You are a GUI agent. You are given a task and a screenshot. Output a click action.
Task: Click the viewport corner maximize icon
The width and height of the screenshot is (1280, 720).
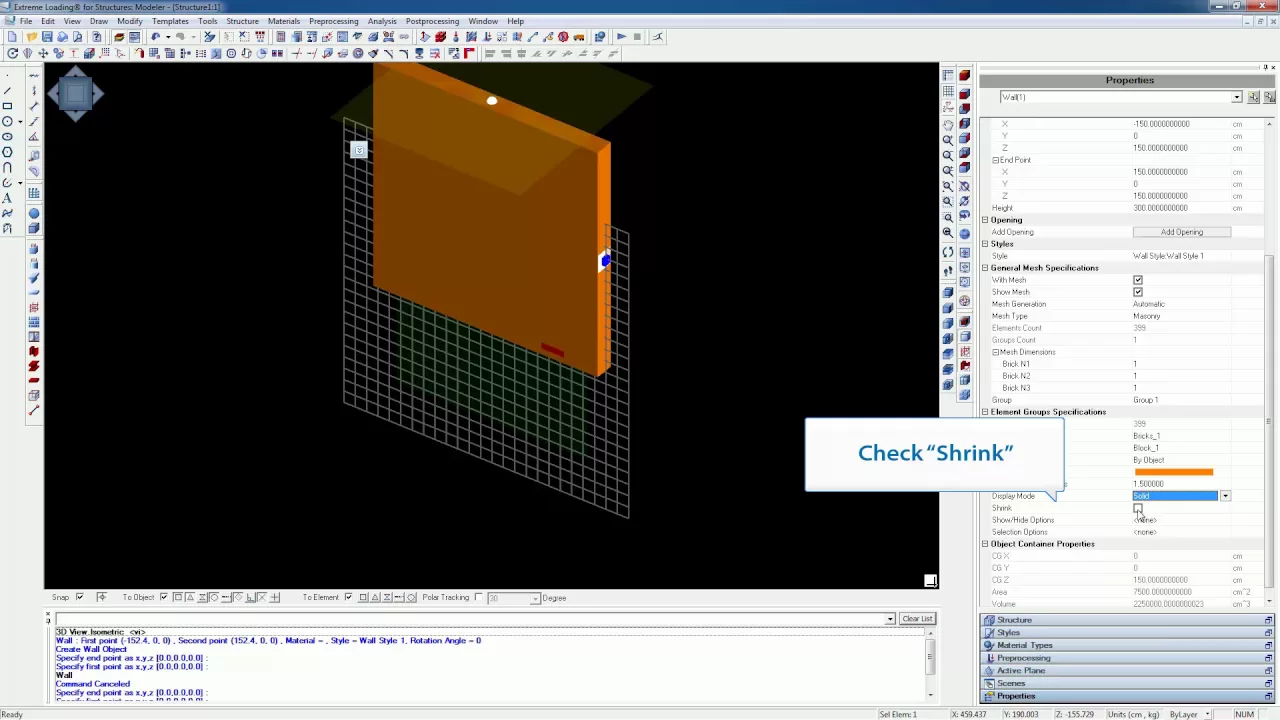(930, 581)
